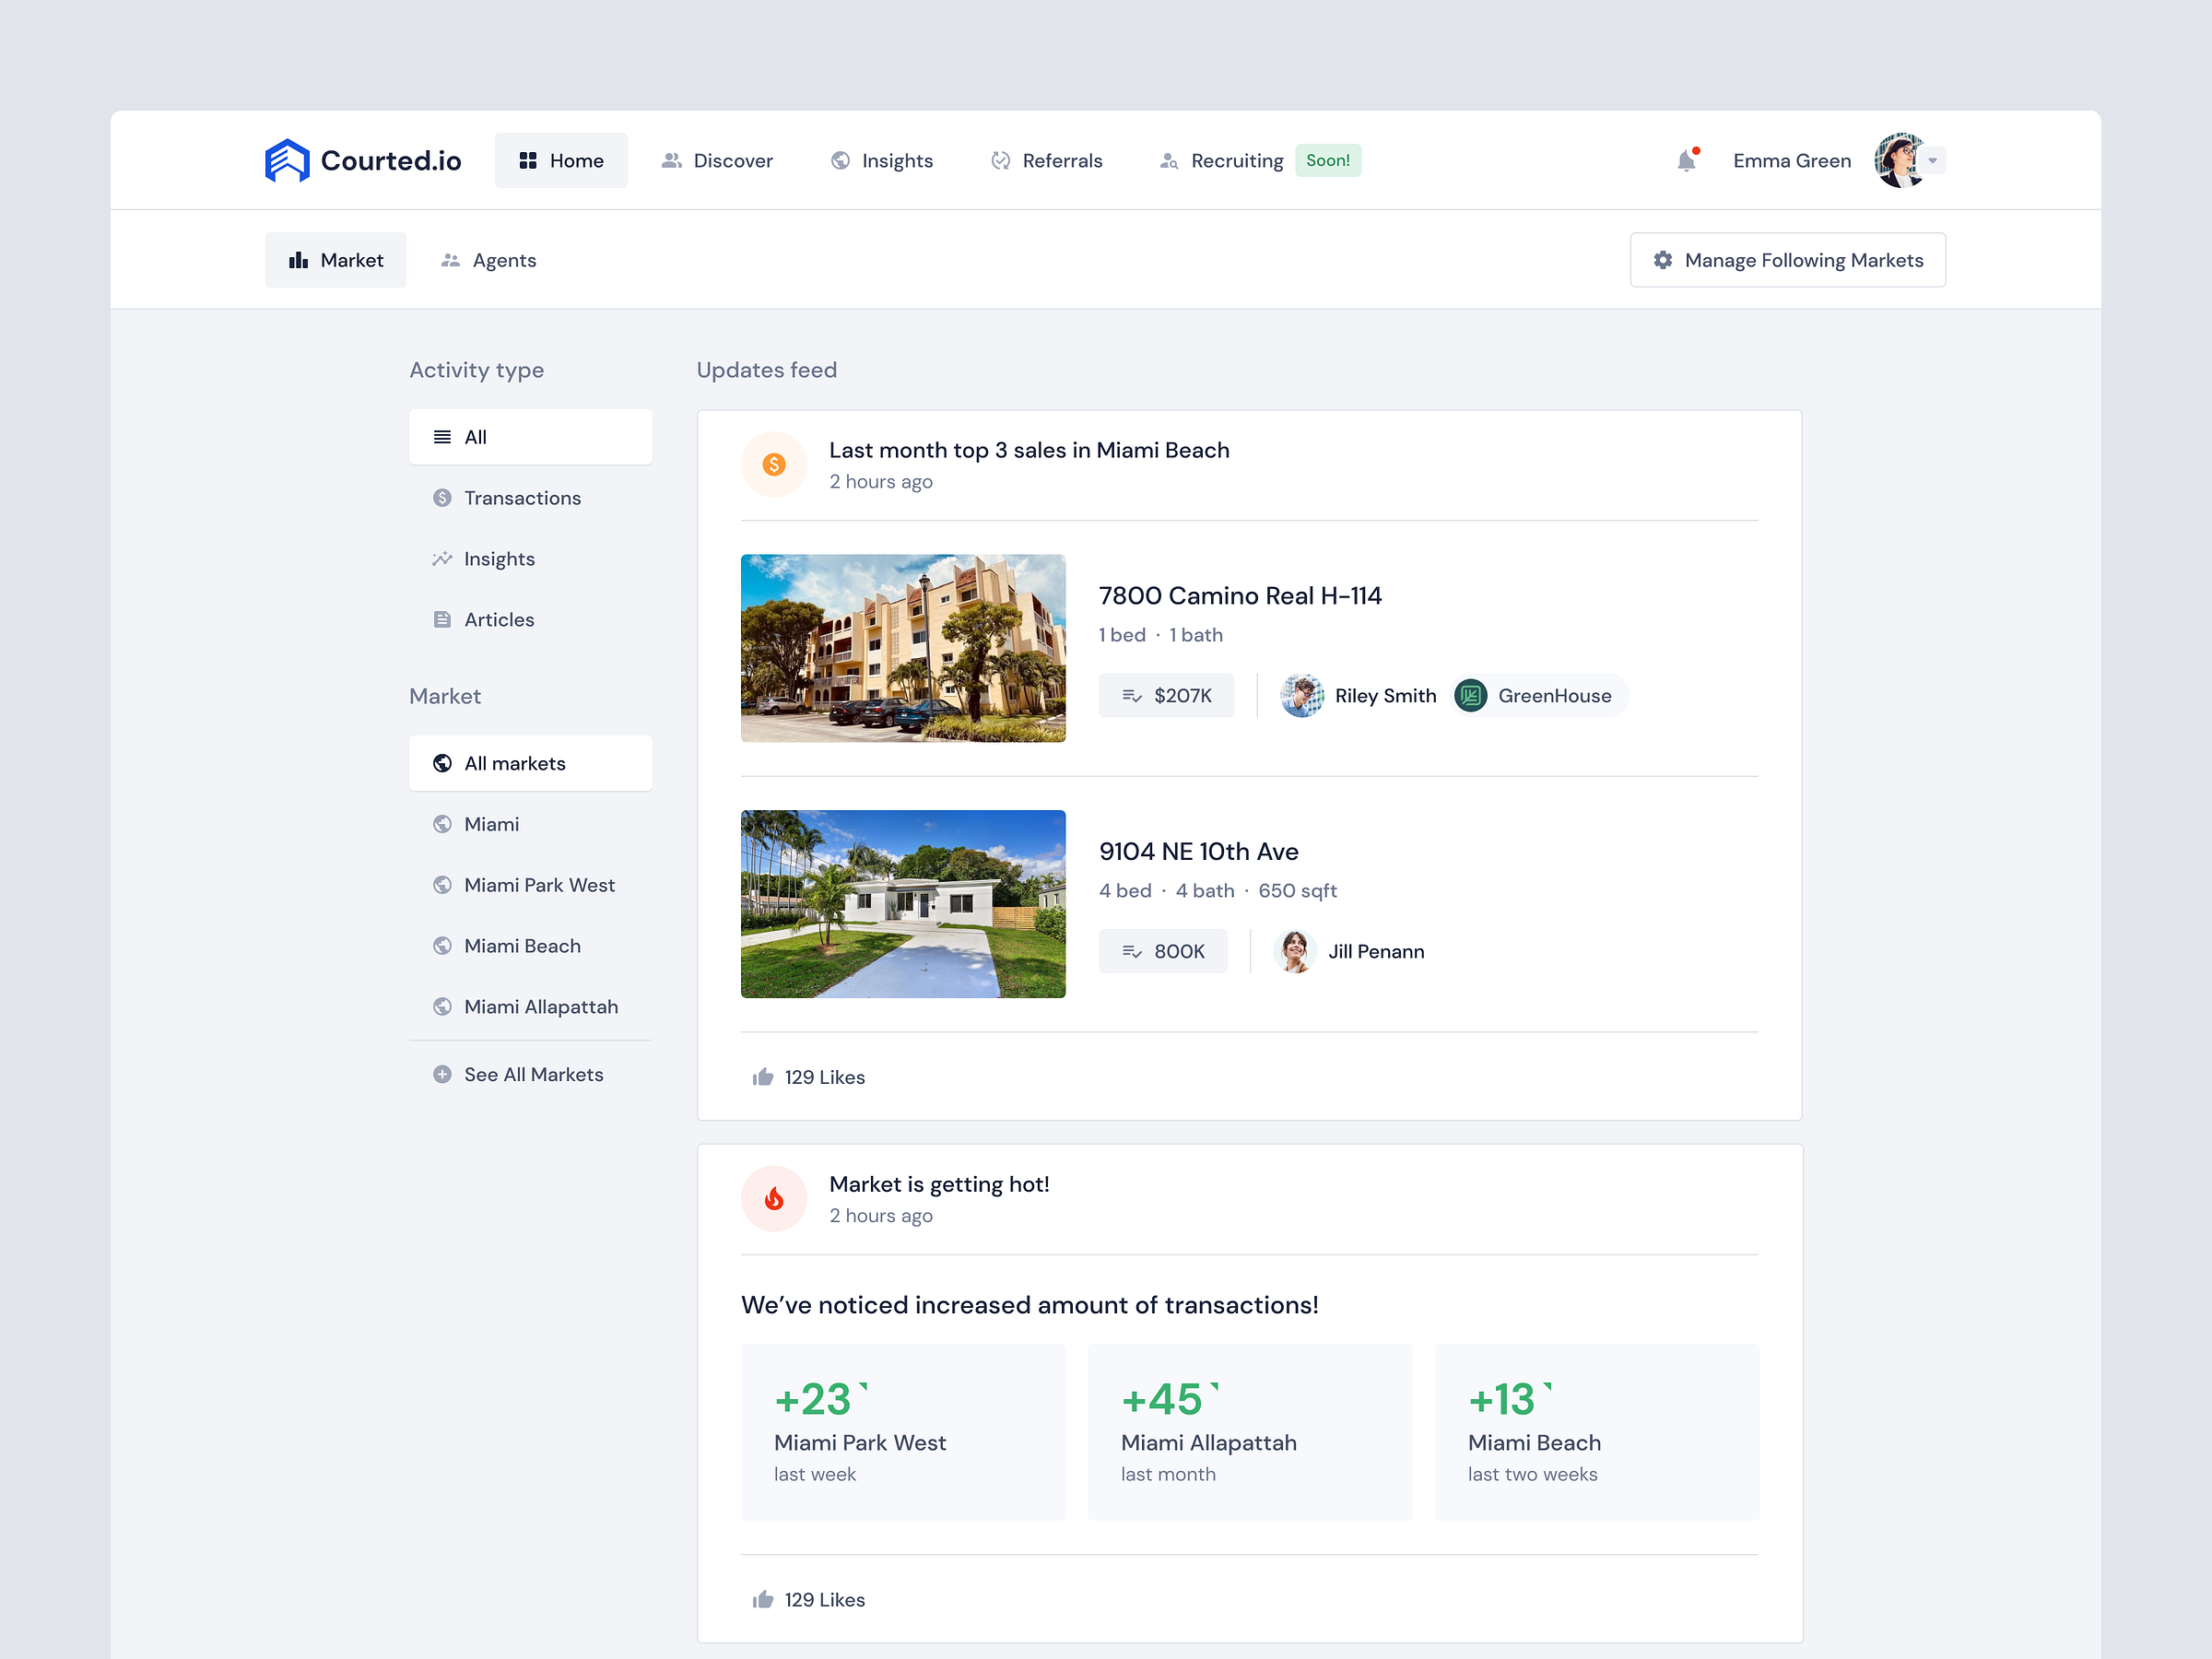2212x1659 pixels.
Task: Open the user account dropdown arrow
Action: pos(1933,161)
